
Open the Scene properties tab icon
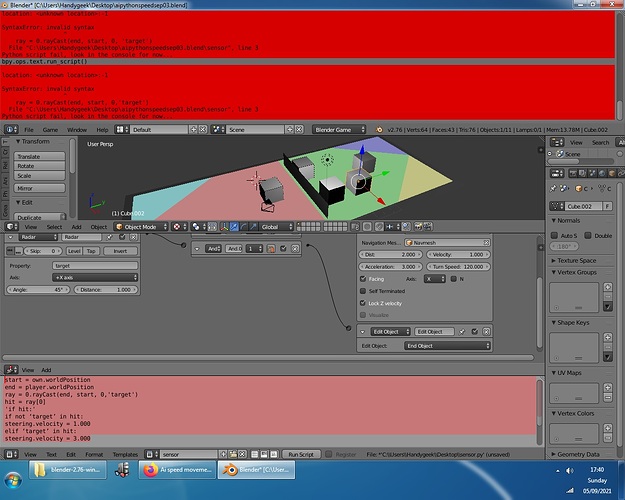click(x=592, y=173)
